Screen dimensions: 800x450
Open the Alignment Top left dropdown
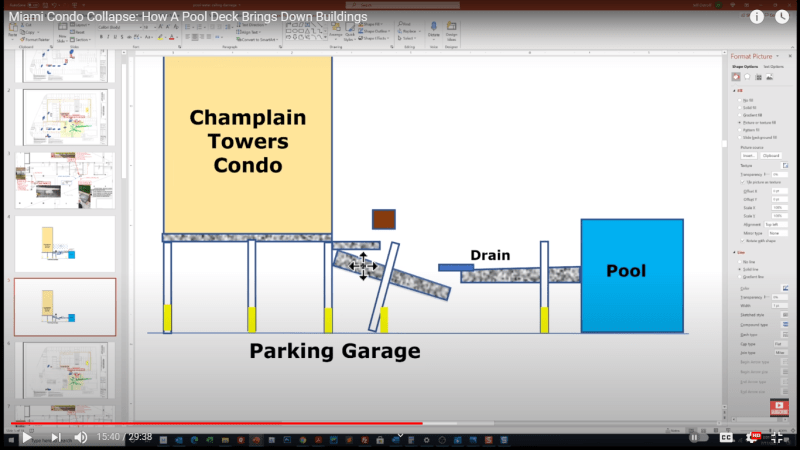(x=776, y=224)
